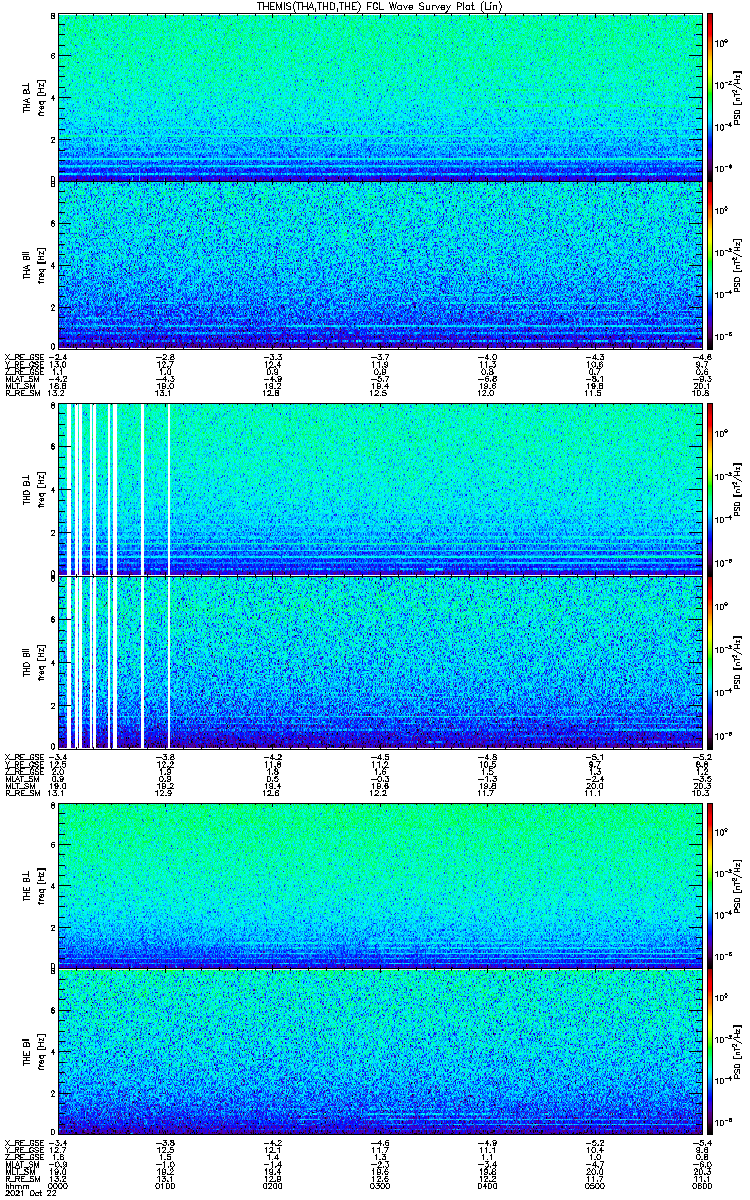Select the THA B-perpendicular spectrogram panel
The height and width of the screenshot is (1200, 750).
coord(379,96)
